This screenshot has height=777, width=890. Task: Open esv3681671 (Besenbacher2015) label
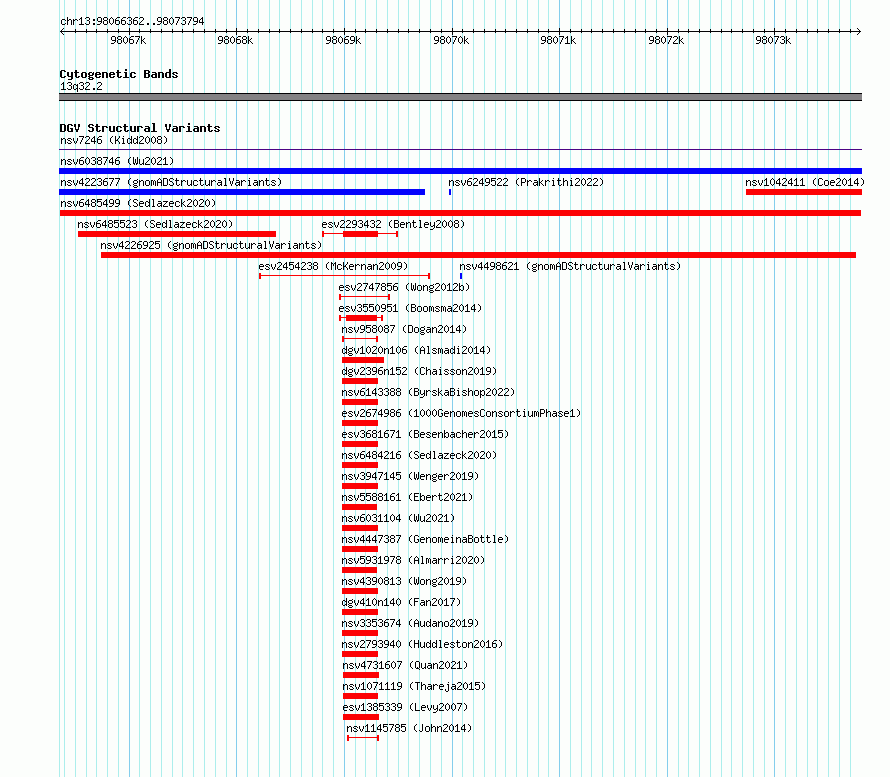425,434
